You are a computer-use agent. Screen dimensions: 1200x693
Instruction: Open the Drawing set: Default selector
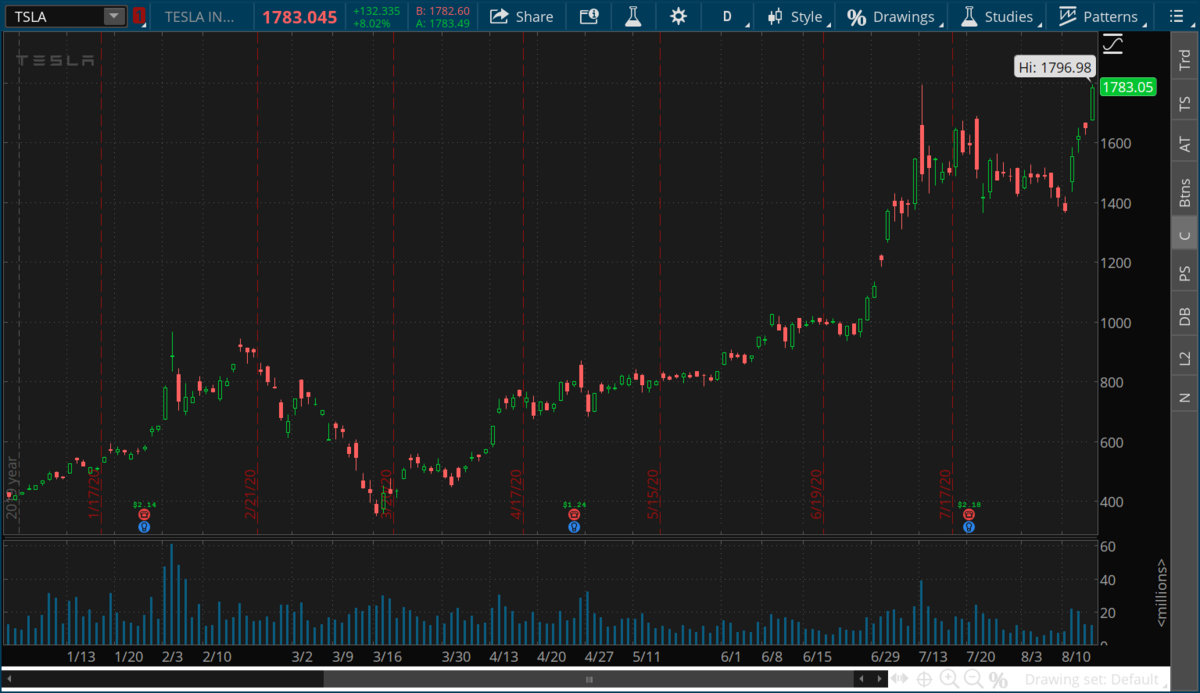pyautogui.click(x=1097, y=679)
